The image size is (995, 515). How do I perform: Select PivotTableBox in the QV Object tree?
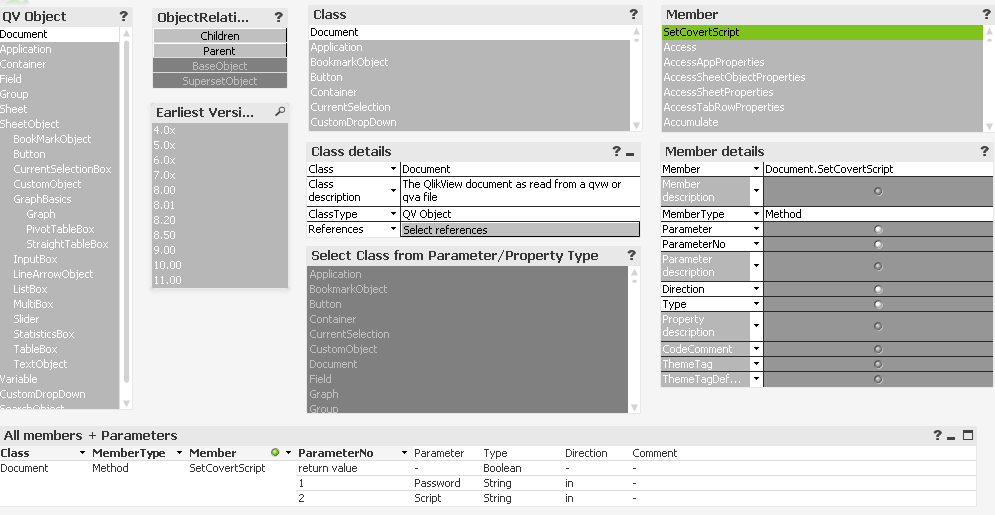(x=60, y=229)
